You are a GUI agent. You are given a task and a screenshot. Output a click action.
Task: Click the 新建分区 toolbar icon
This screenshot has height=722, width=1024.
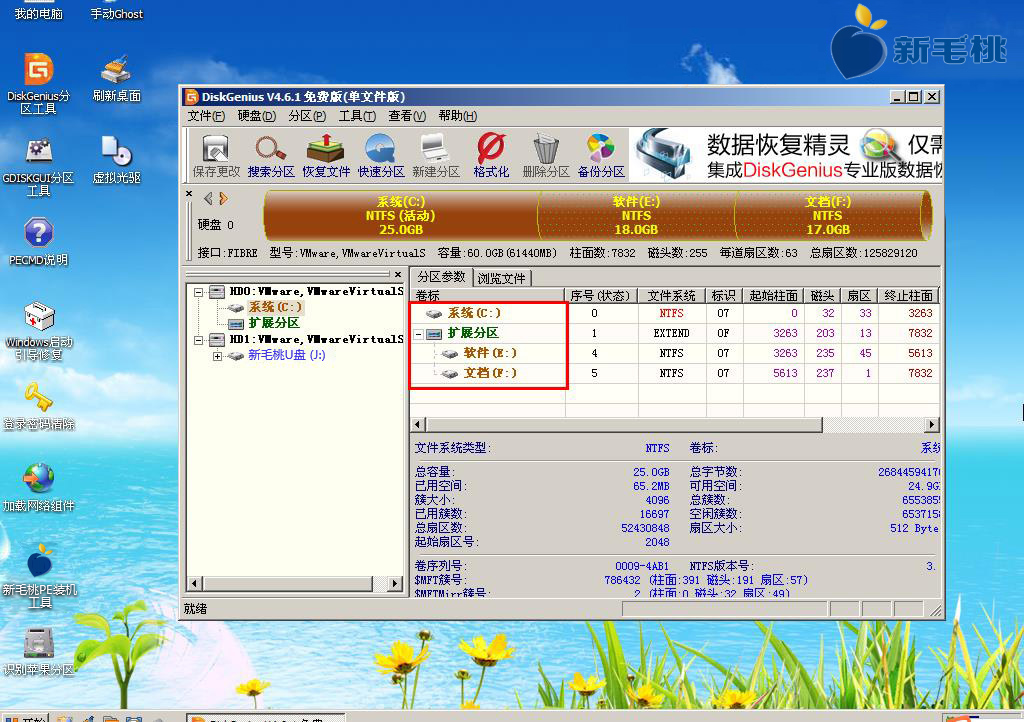tap(435, 156)
